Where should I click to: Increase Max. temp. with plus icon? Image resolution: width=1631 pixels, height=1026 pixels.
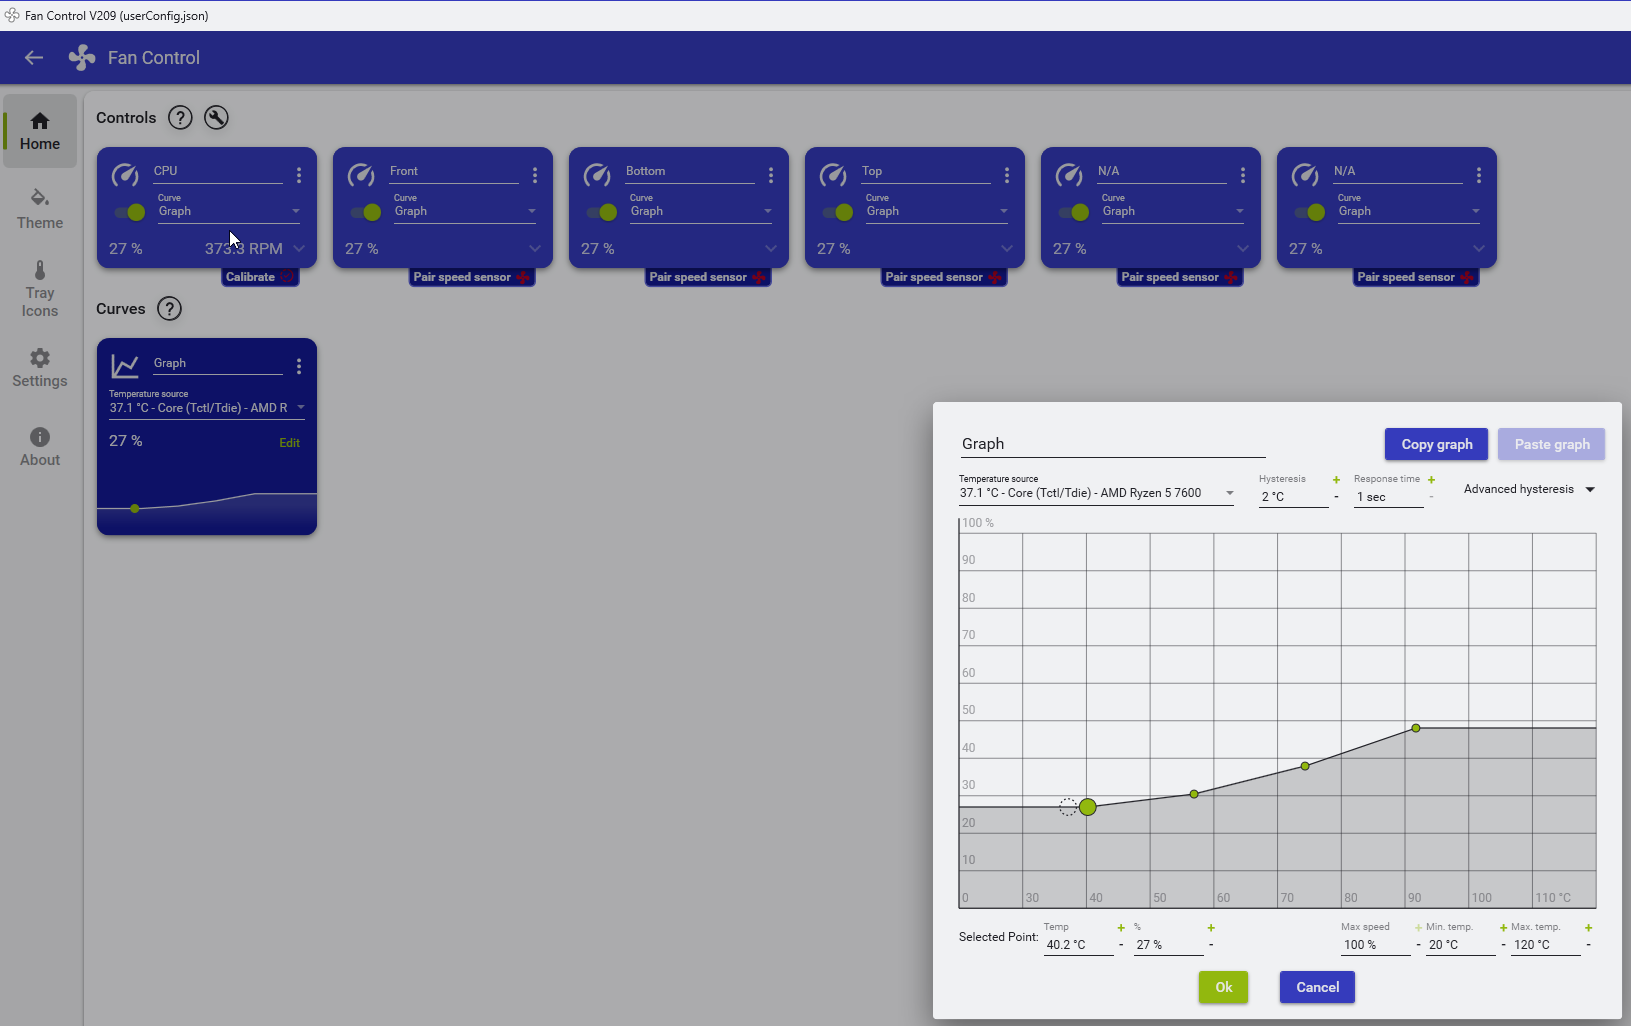1588,928
